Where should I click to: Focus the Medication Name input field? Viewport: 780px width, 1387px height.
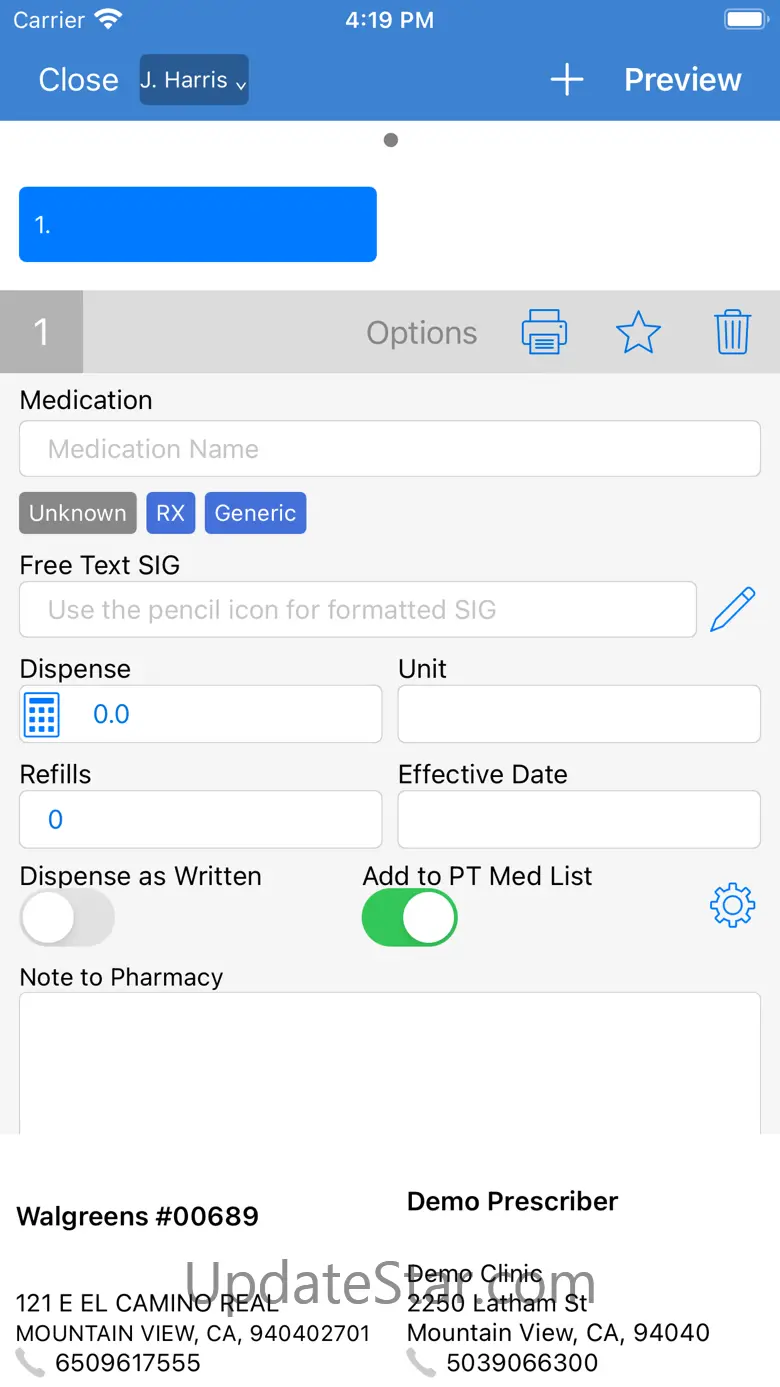coord(390,449)
